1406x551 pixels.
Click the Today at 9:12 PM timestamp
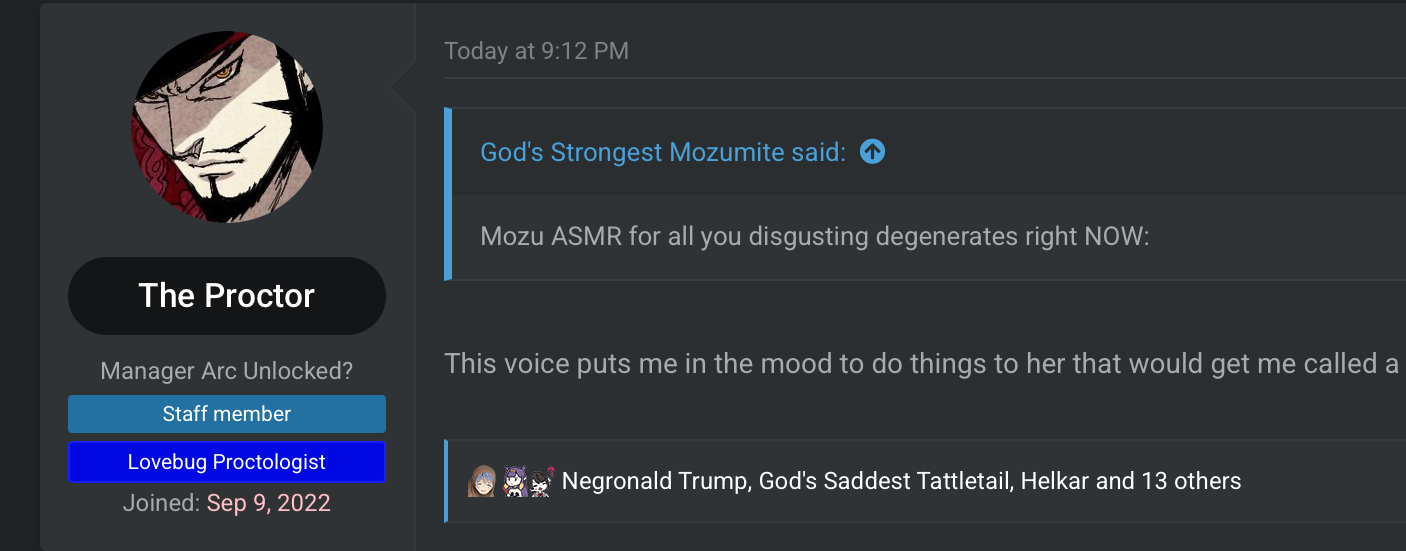pos(537,51)
